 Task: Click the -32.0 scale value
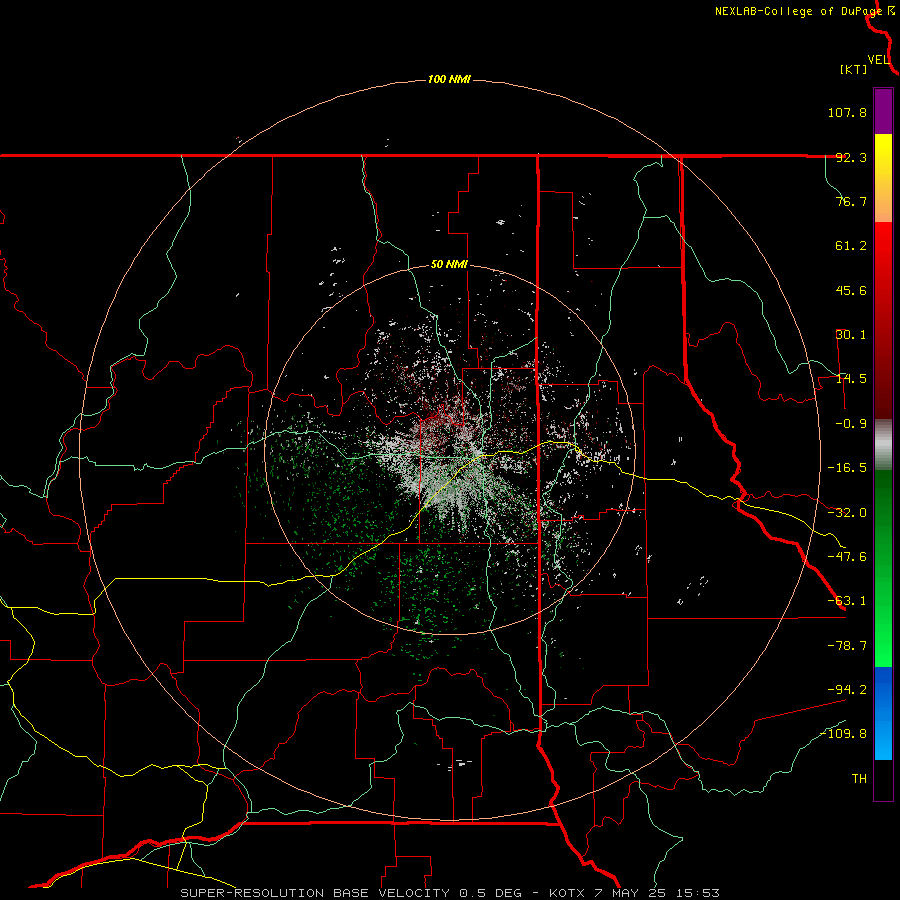coord(847,513)
